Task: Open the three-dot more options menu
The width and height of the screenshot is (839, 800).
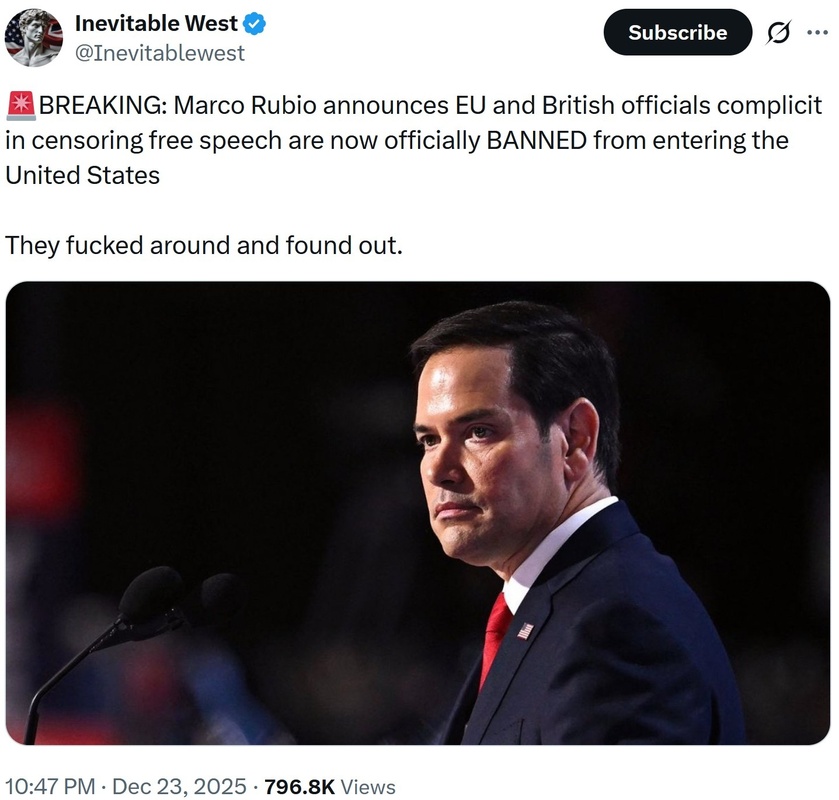Action: pyautogui.click(x=817, y=33)
